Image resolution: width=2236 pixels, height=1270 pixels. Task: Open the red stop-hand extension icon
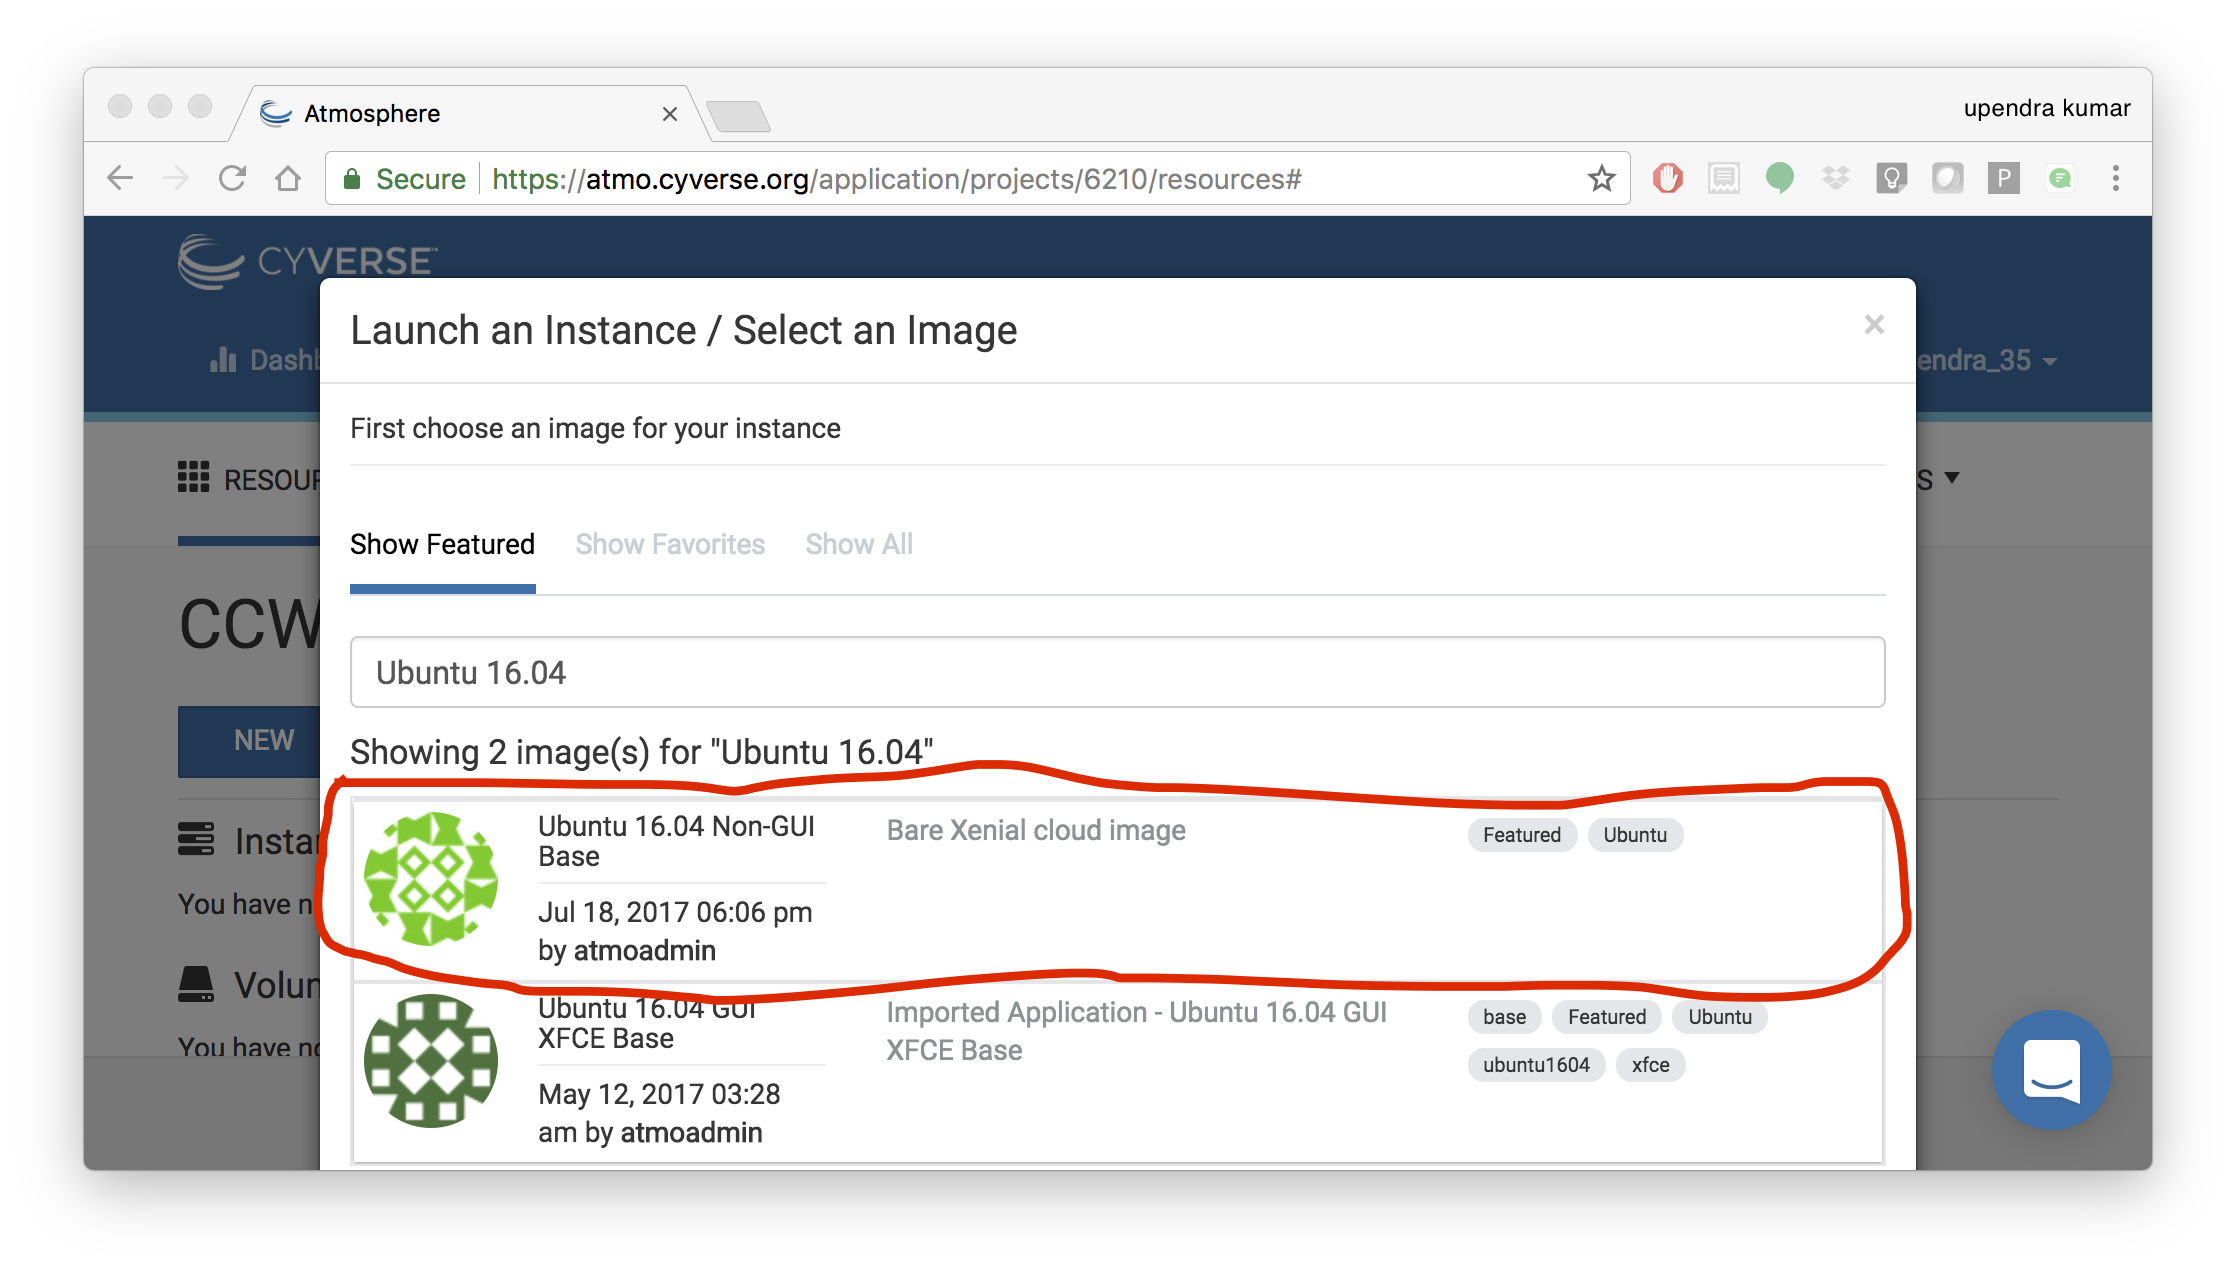(1667, 179)
